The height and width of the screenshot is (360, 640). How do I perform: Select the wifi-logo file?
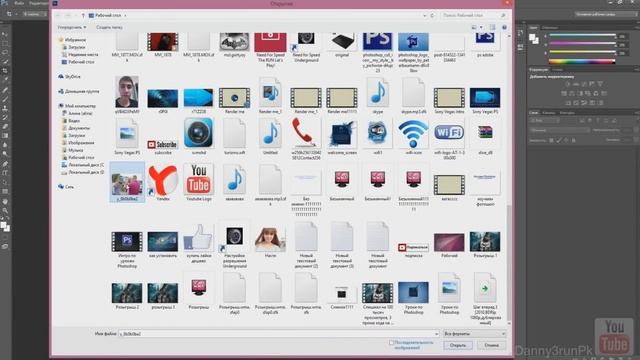pos(449,139)
